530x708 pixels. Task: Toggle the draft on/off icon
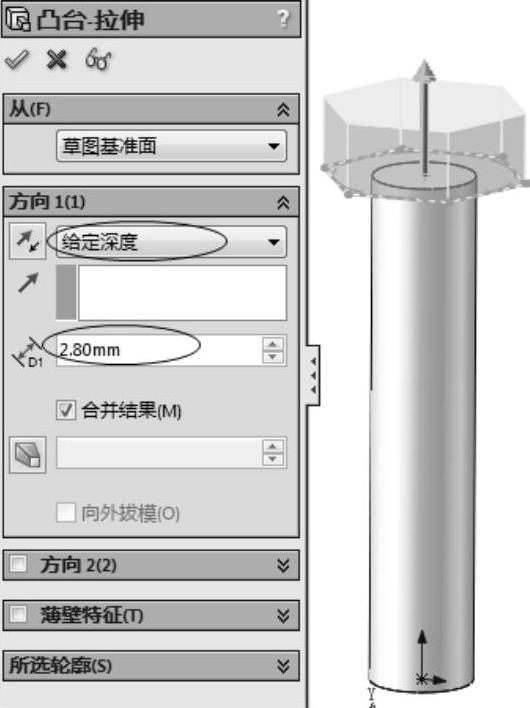(x=28, y=455)
